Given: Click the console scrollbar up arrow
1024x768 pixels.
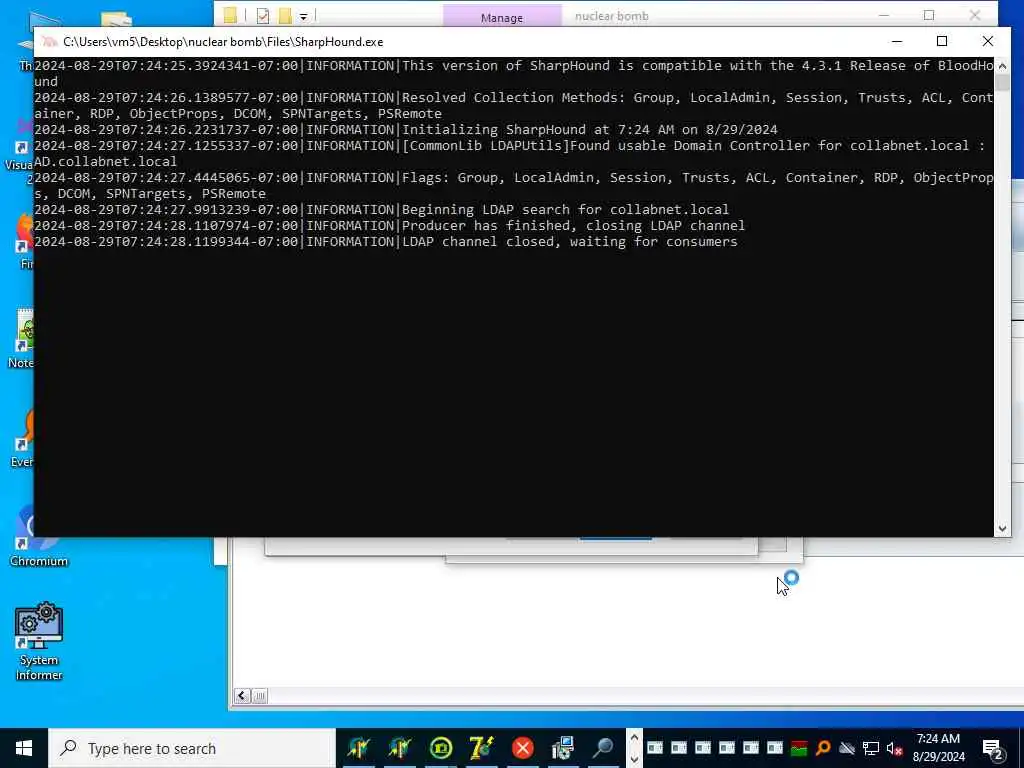Looking at the screenshot, I should pos(1002,66).
